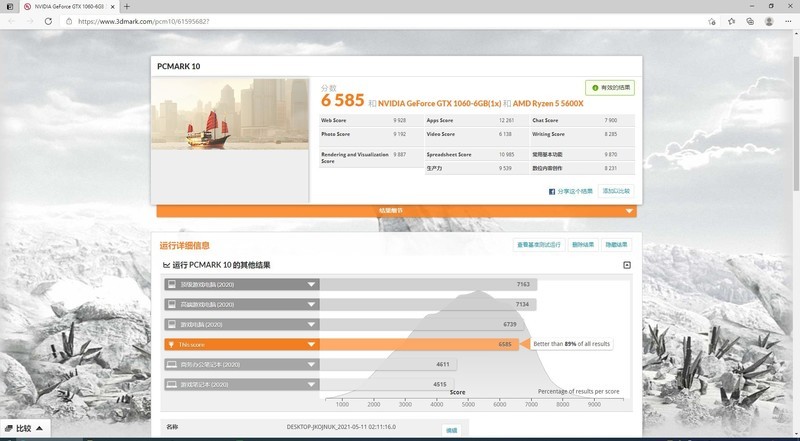Viewport: 800px width, 441px height.
Task: Open the NVIDIA GeForce GTX 1060-6GB link
Action: point(439,104)
